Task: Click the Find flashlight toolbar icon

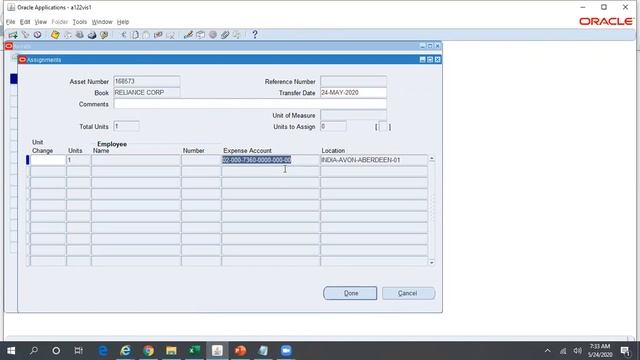Action: click(26, 35)
